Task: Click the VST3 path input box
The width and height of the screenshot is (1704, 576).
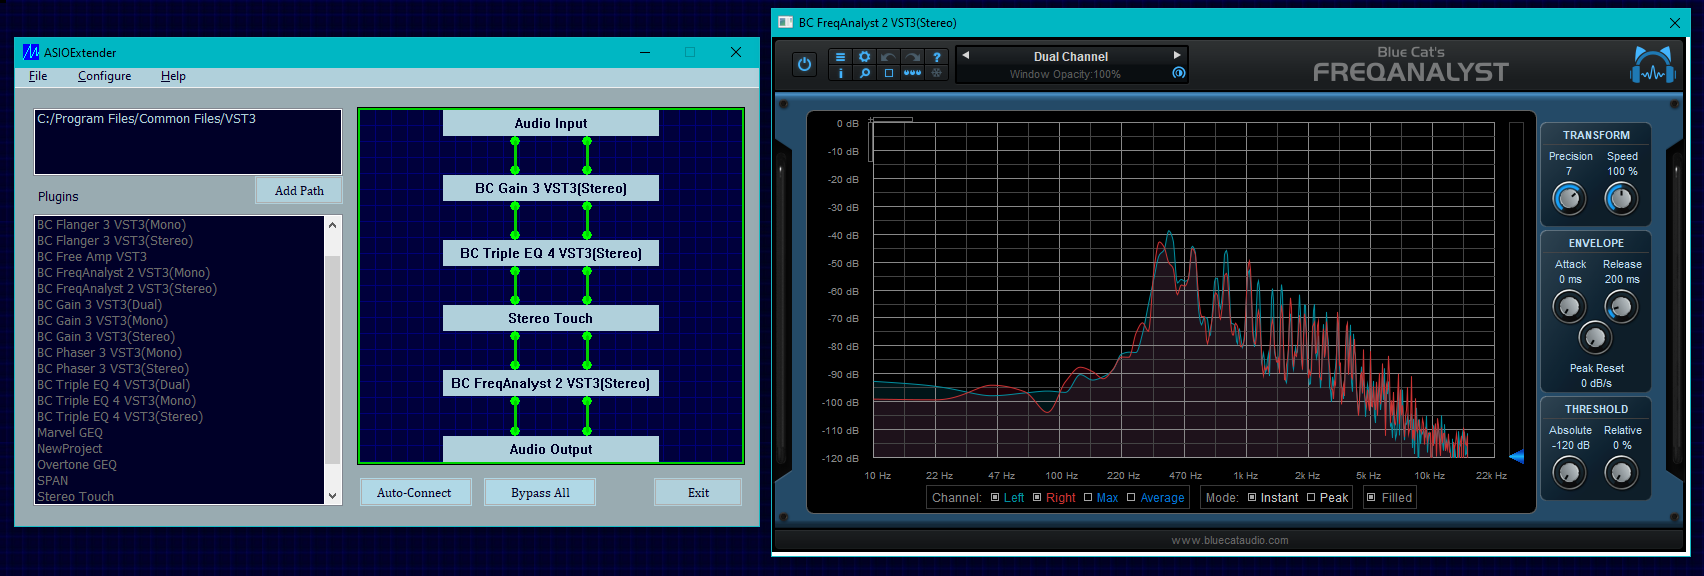Action: [188, 142]
